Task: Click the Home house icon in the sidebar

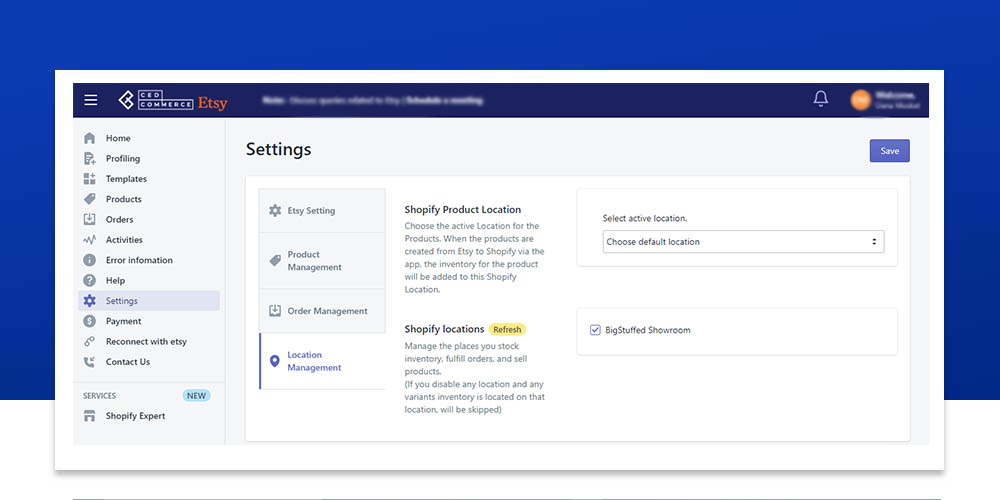Action: pos(89,138)
